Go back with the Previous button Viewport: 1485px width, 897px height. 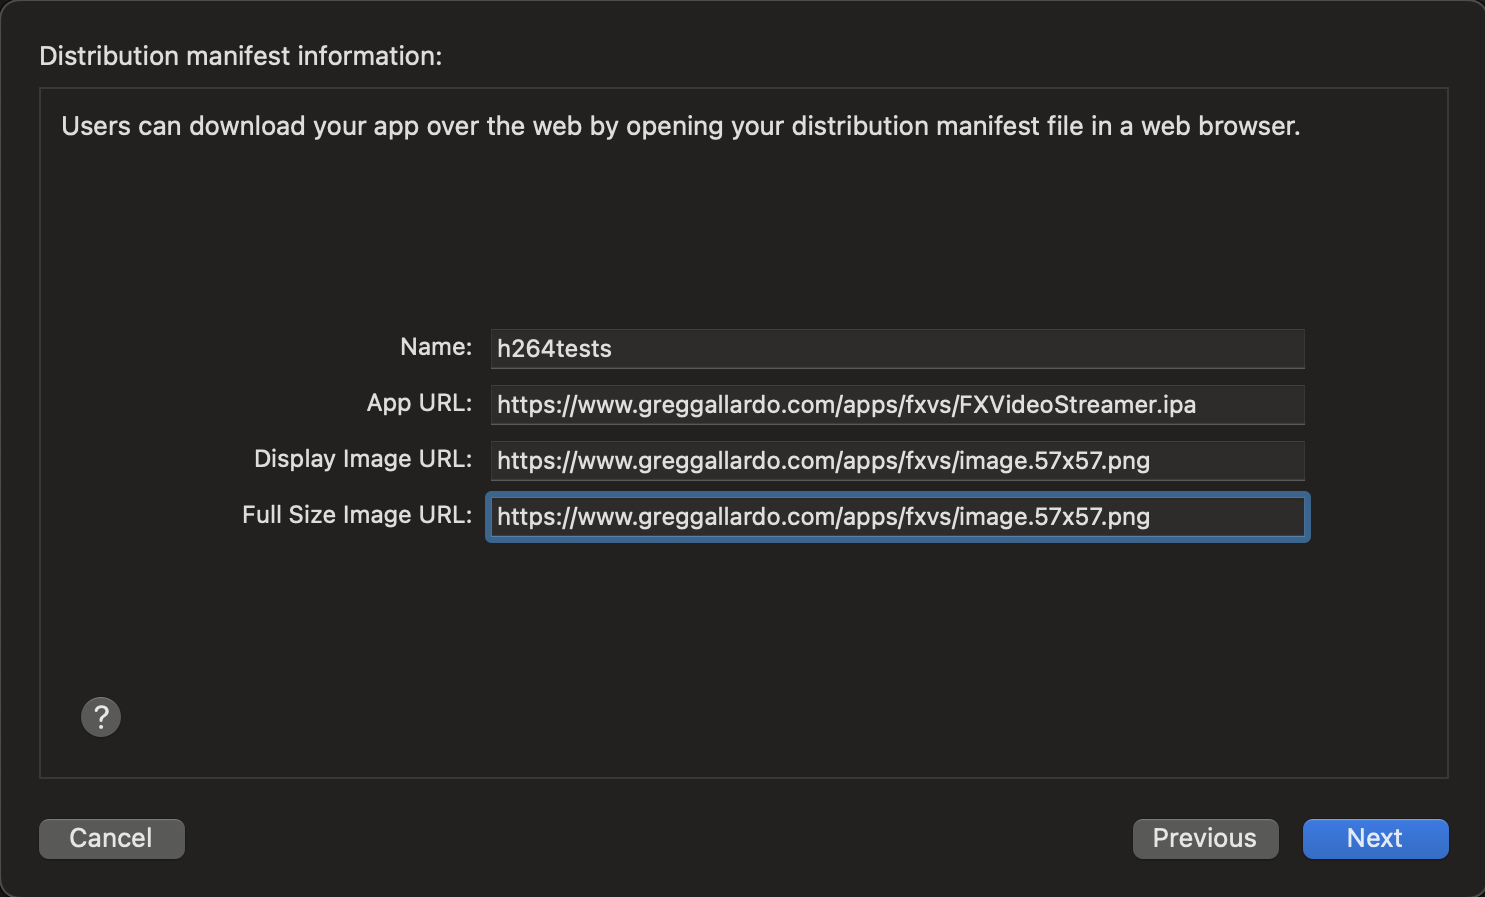coord(1205,839)
